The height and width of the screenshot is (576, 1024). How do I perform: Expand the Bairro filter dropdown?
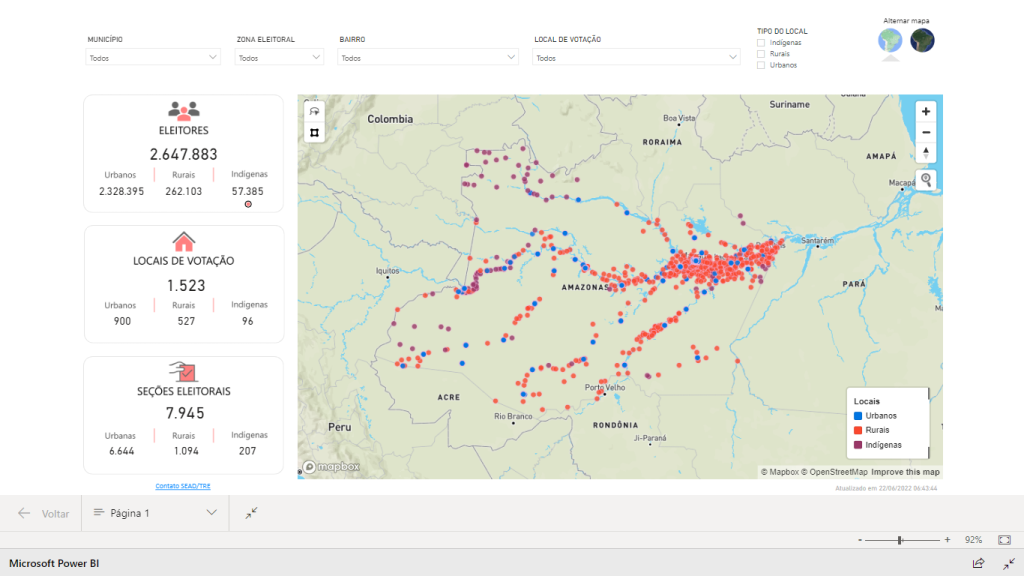pyautogui.click(x=428, y=58)
